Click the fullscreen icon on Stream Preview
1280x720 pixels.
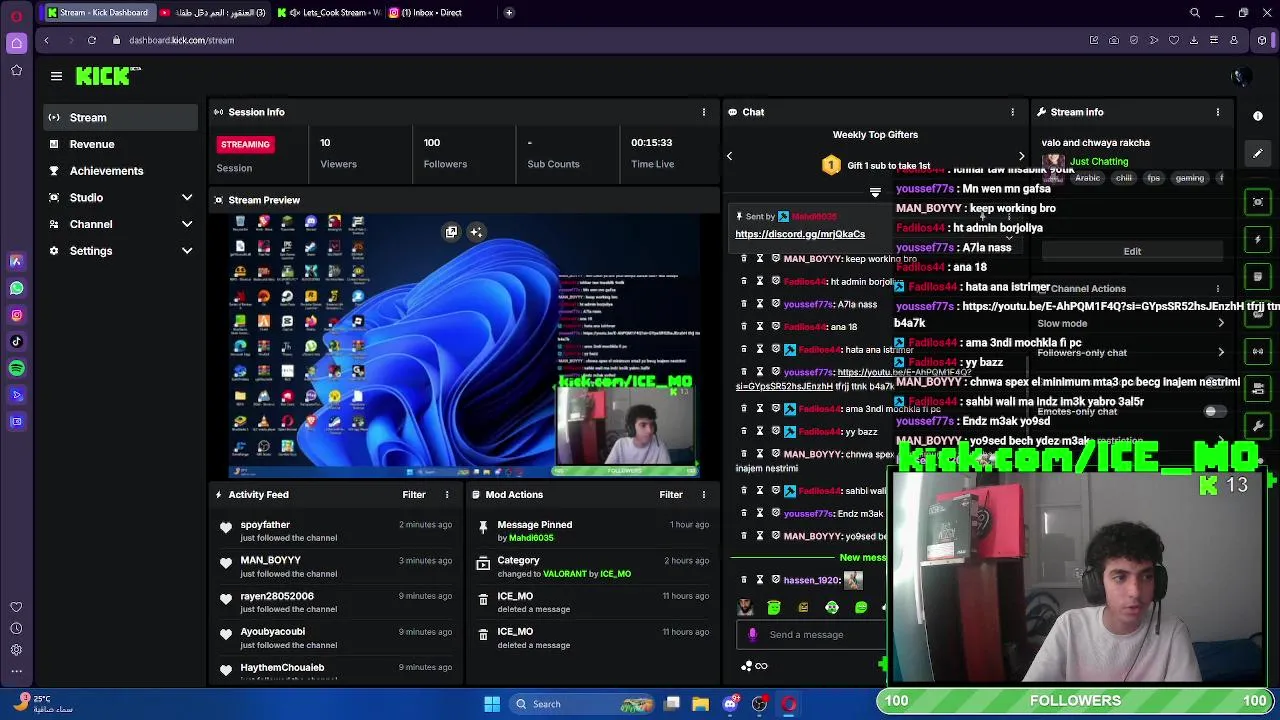coord(476,232)
